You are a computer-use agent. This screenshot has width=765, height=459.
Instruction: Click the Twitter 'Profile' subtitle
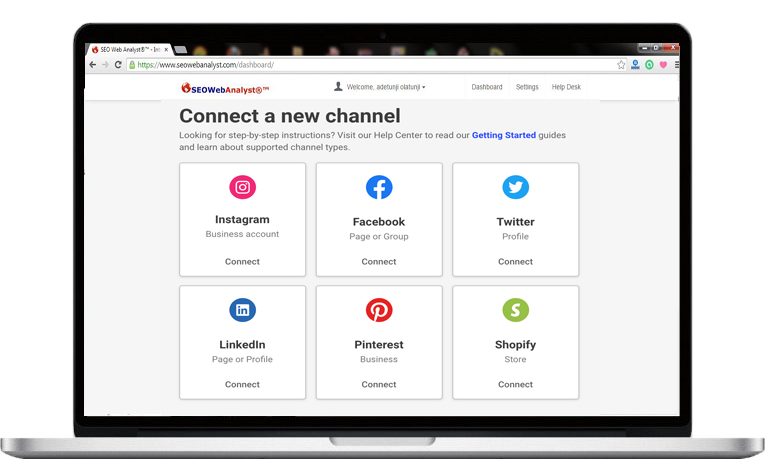tap(516, 236)
